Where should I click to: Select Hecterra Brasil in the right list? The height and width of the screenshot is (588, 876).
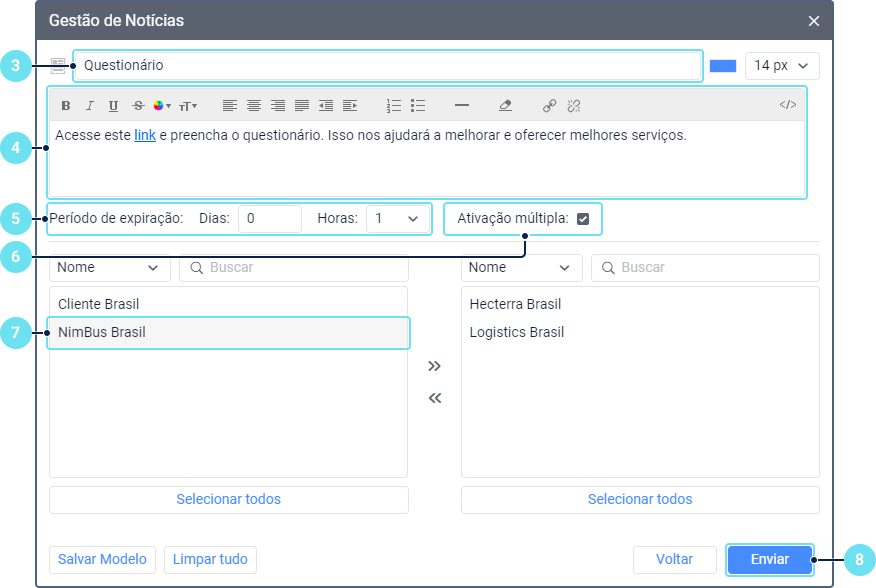coord(515,304)
